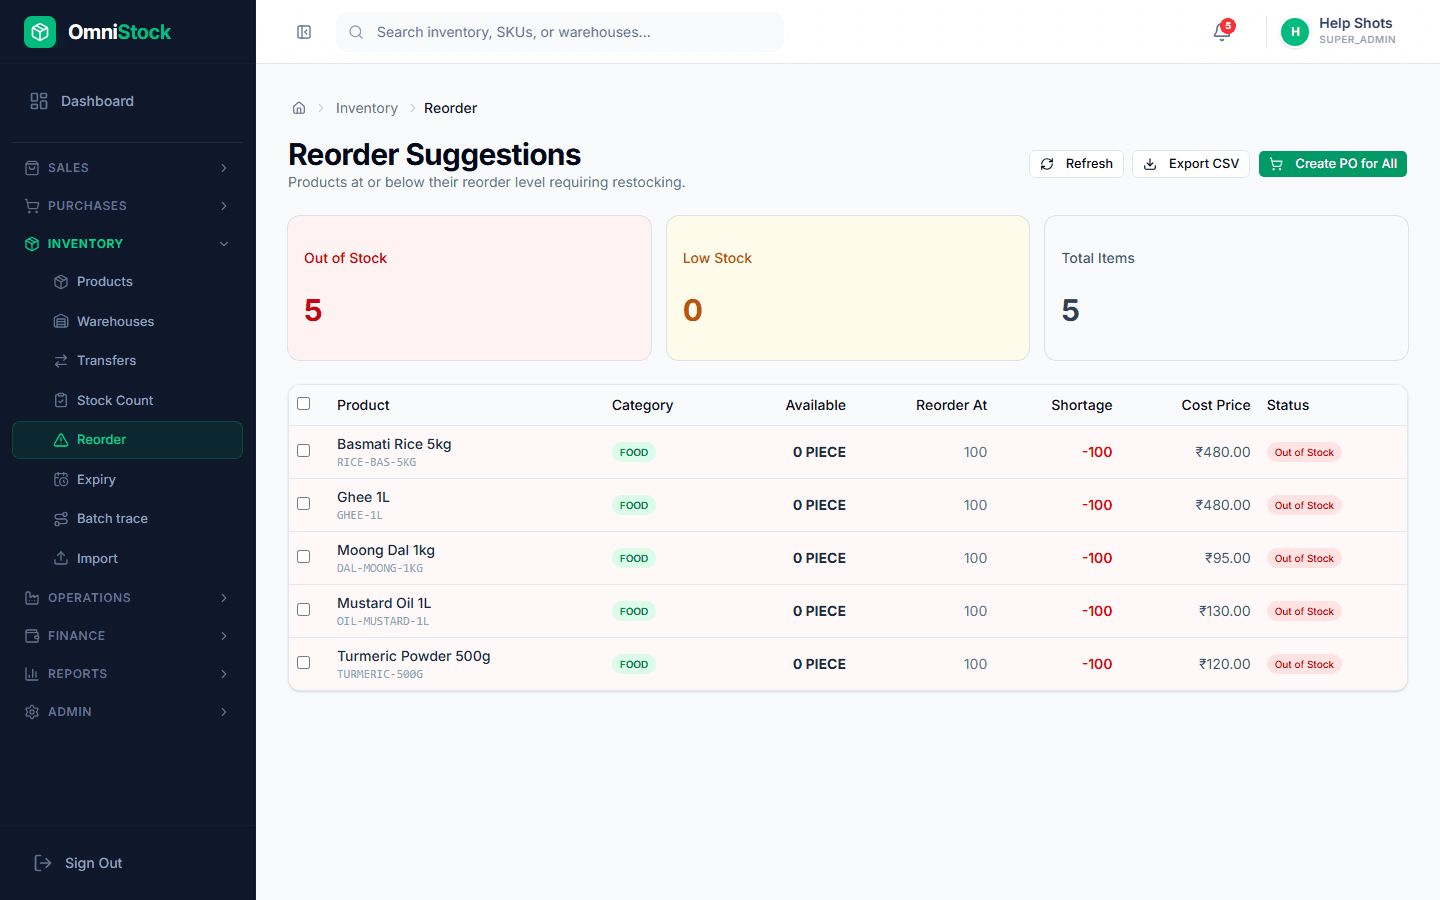The width and height of the screenshot is (1440, 900).
Task: Collapse the Inventory section chevron
Action: pyautogui.click(x=224, y=244)
